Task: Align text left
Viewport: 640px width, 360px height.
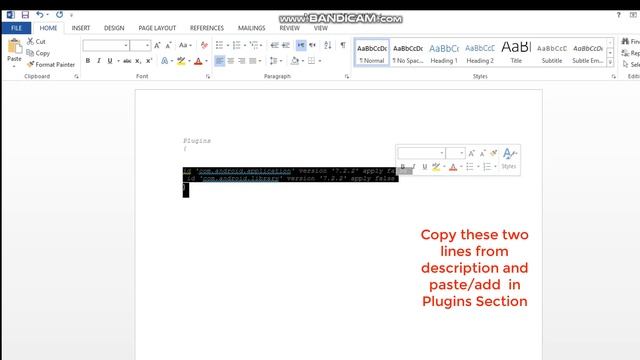Action: 220,61
